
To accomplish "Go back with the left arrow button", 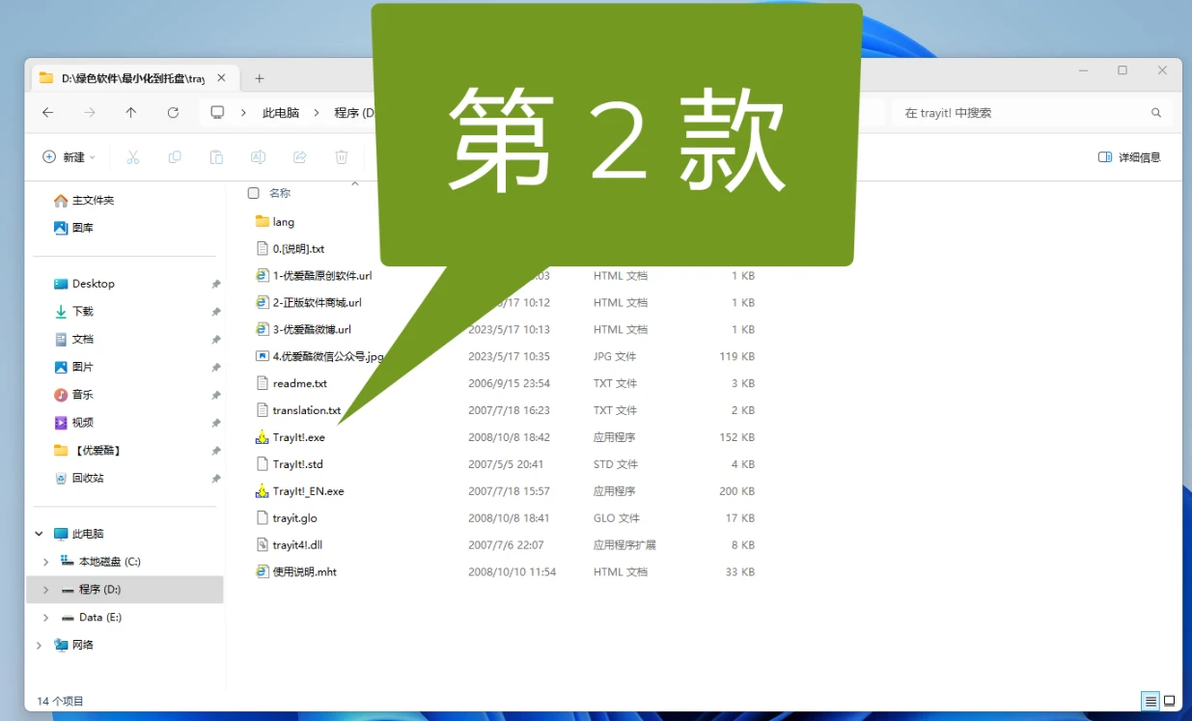I will 48,113.
